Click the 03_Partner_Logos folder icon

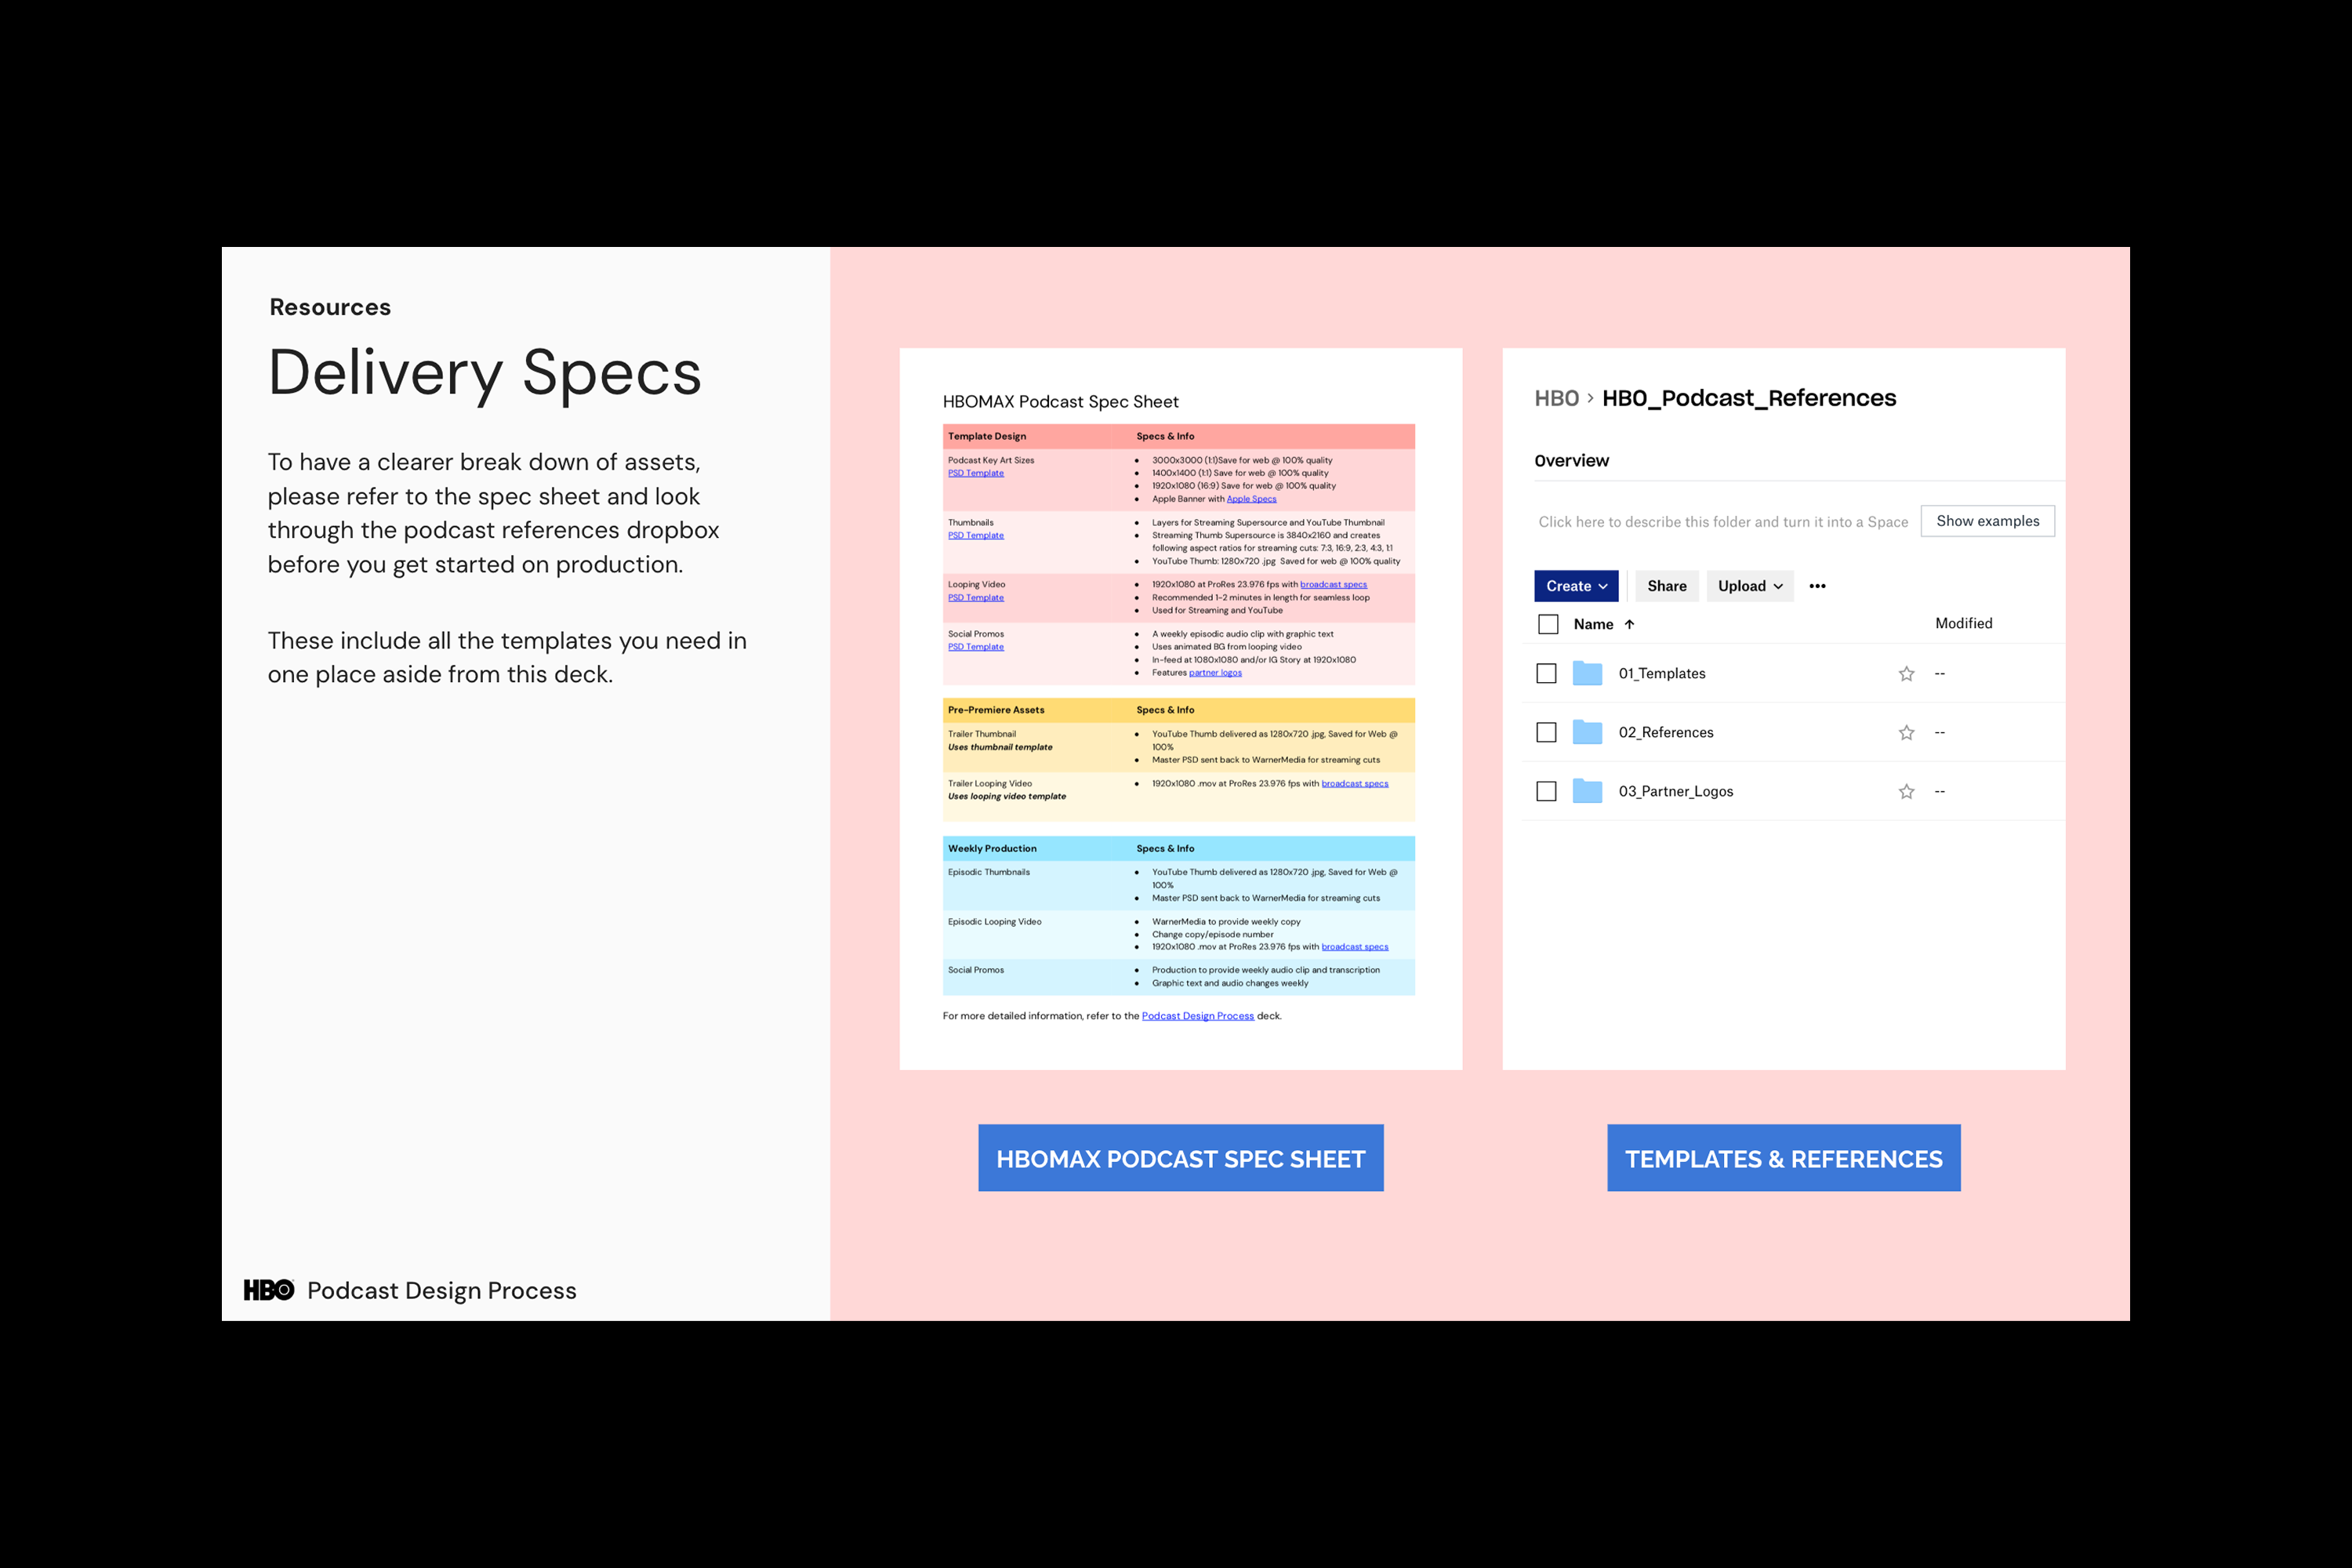(x=1587, y=791)
